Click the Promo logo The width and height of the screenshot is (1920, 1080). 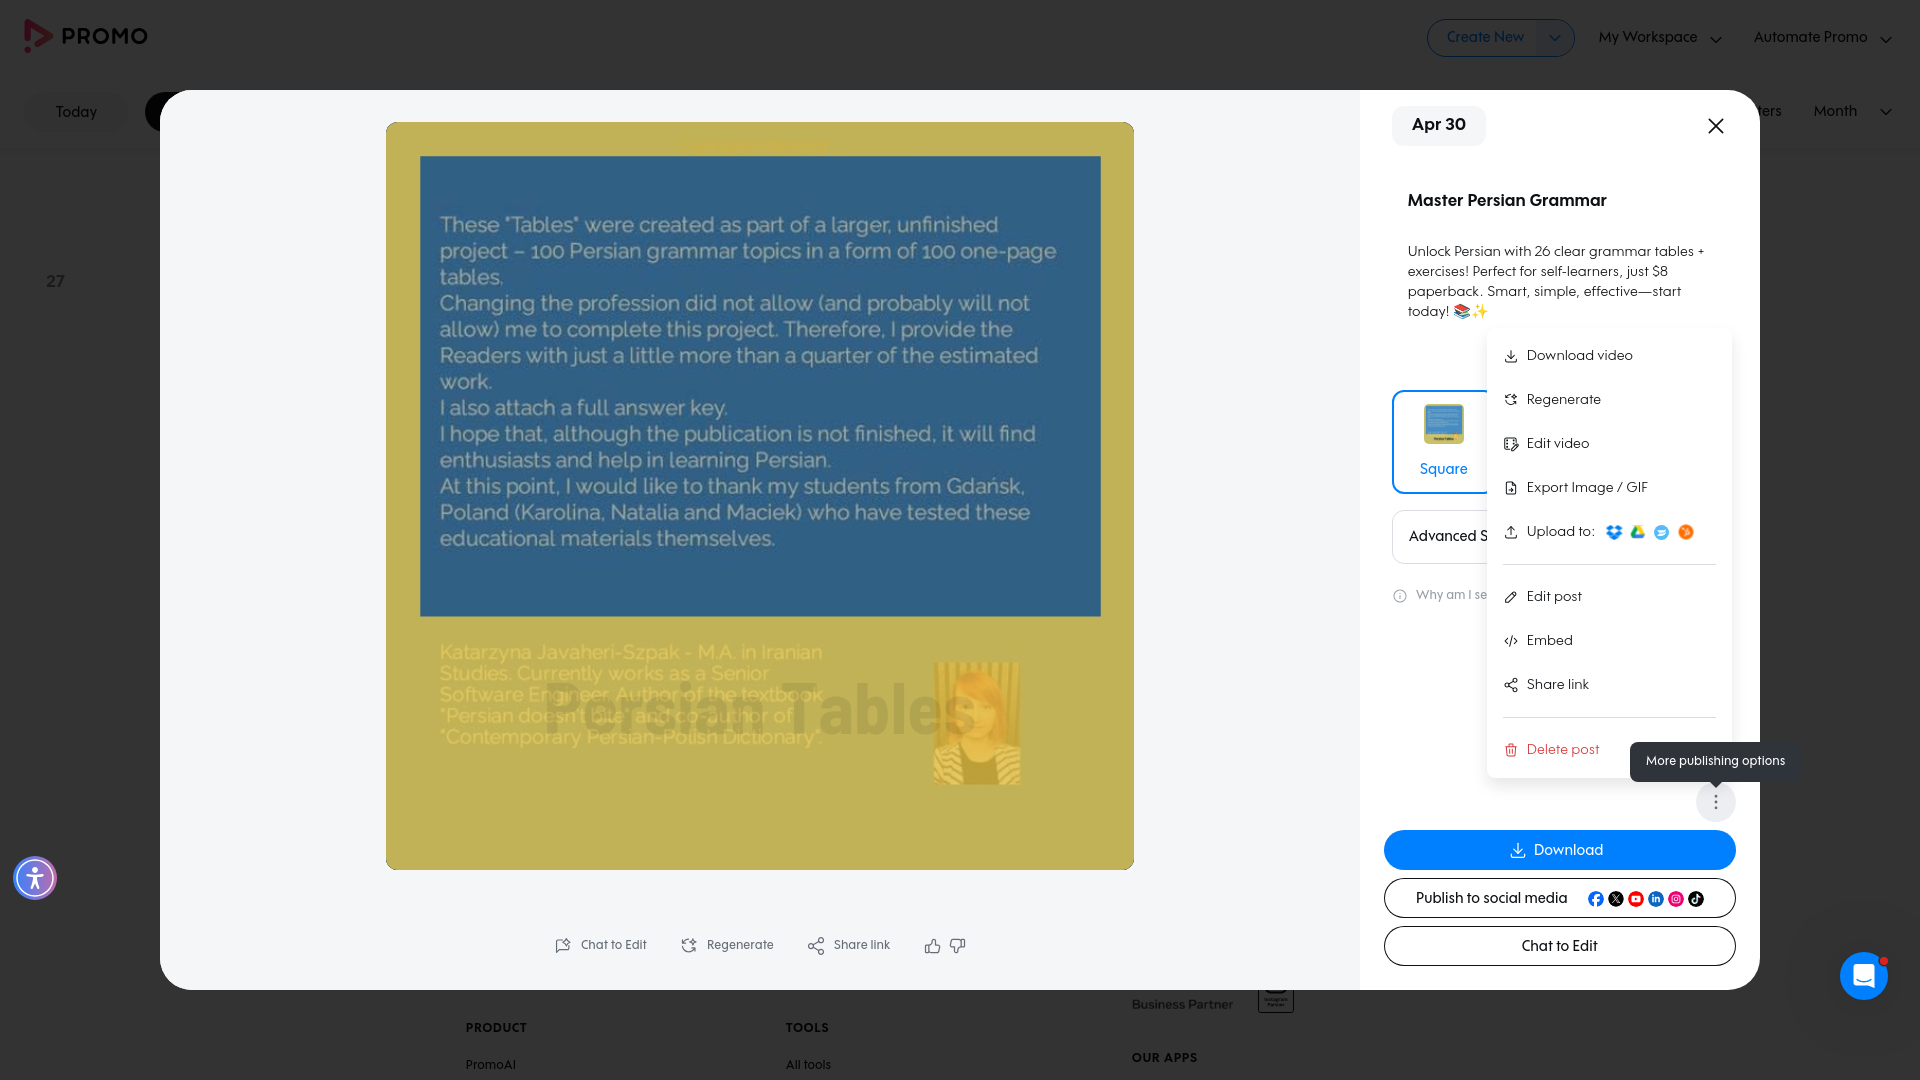pos(85,35)
